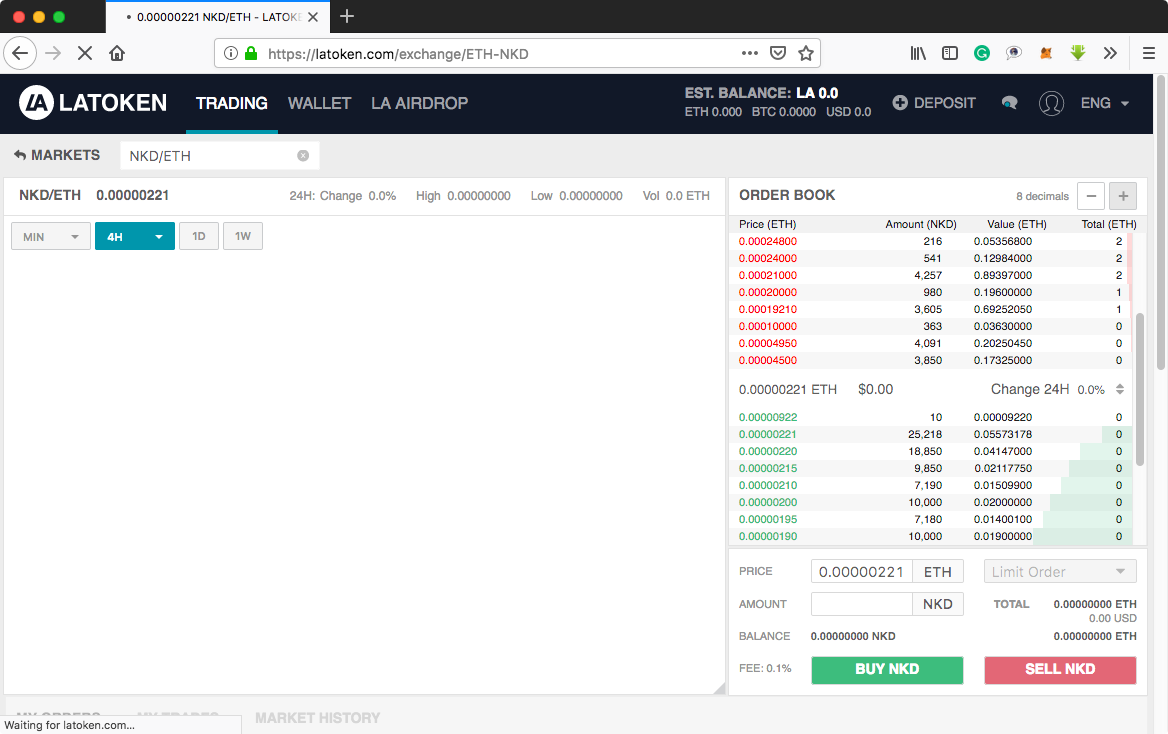This screenshot has height=734, width=1168.
Task: Open the WALLET tab
Action: click(x=320, y=103)
